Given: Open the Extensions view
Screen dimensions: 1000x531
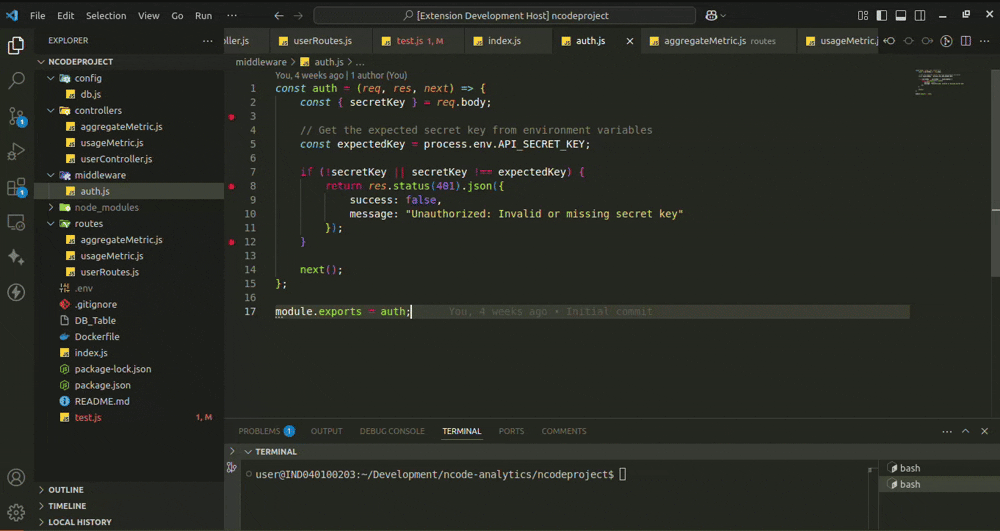Looking at the screenshot, I should (x=16, y=187).
